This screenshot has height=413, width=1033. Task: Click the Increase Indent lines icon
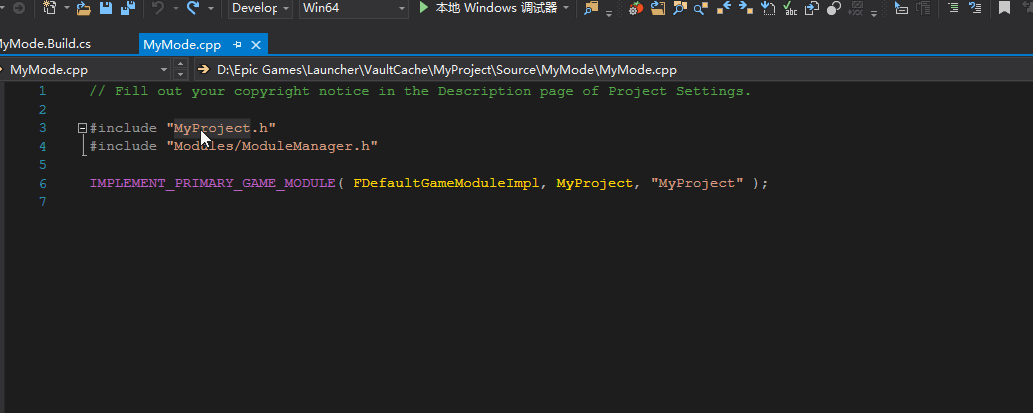tap(975, 8)
